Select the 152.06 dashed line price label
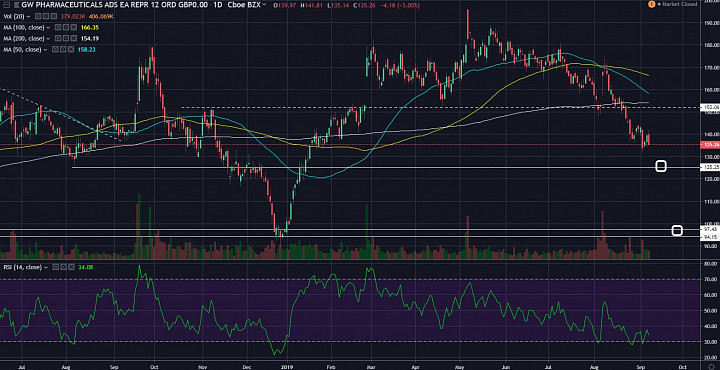Screen dimensions: 720x370 tap(710, 107)
